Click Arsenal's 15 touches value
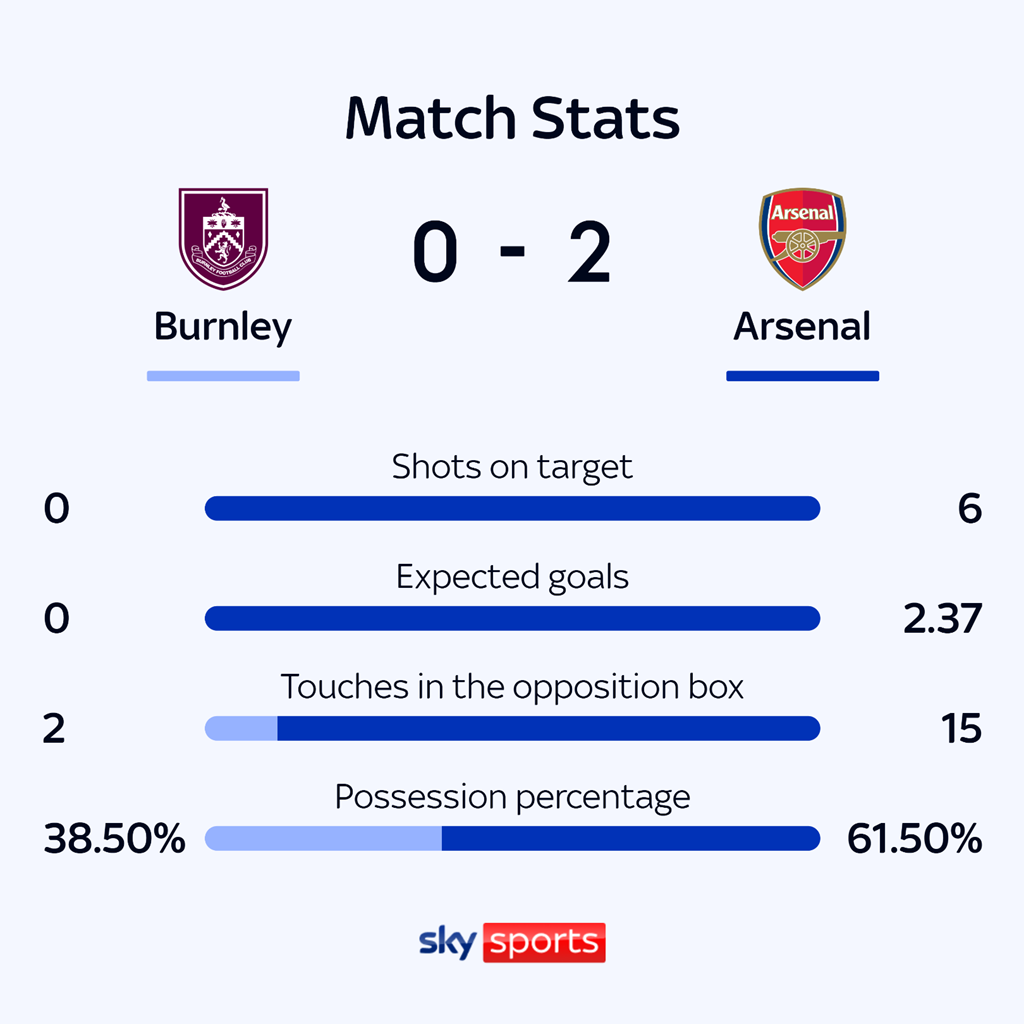 pyautogui.click(x=961, y=730)
